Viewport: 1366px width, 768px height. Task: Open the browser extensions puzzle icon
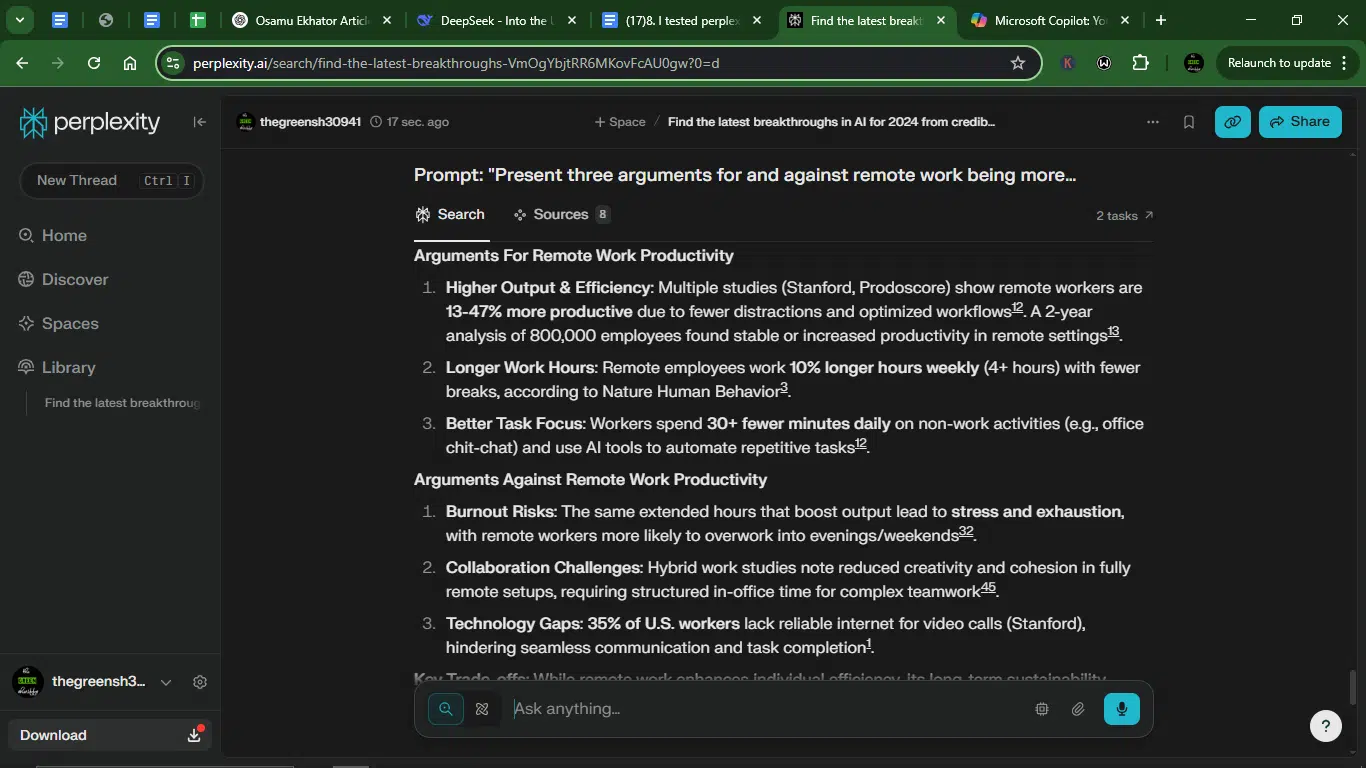1140,63
